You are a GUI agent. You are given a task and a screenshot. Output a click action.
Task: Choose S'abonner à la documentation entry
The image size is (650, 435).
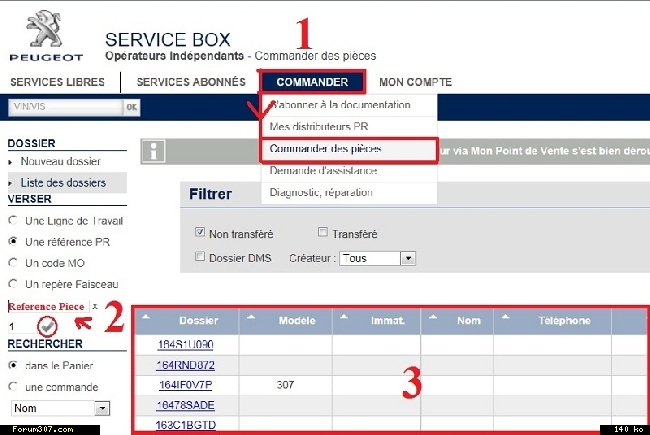349,105
